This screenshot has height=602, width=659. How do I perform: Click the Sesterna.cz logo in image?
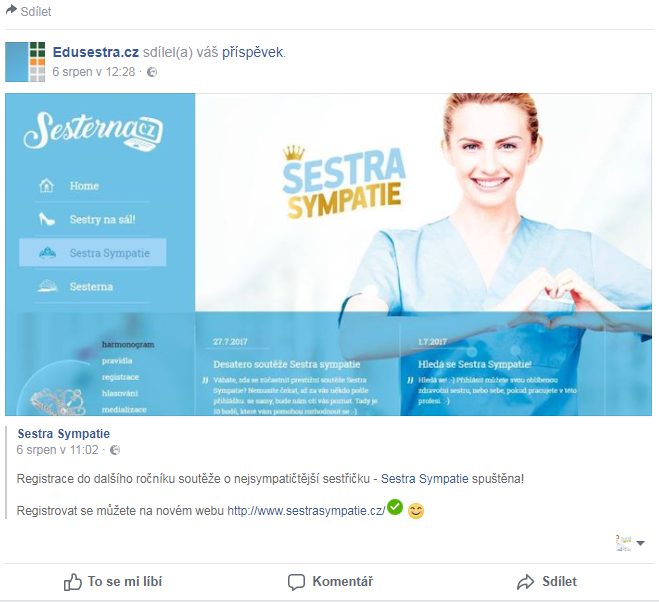[93, 131]
